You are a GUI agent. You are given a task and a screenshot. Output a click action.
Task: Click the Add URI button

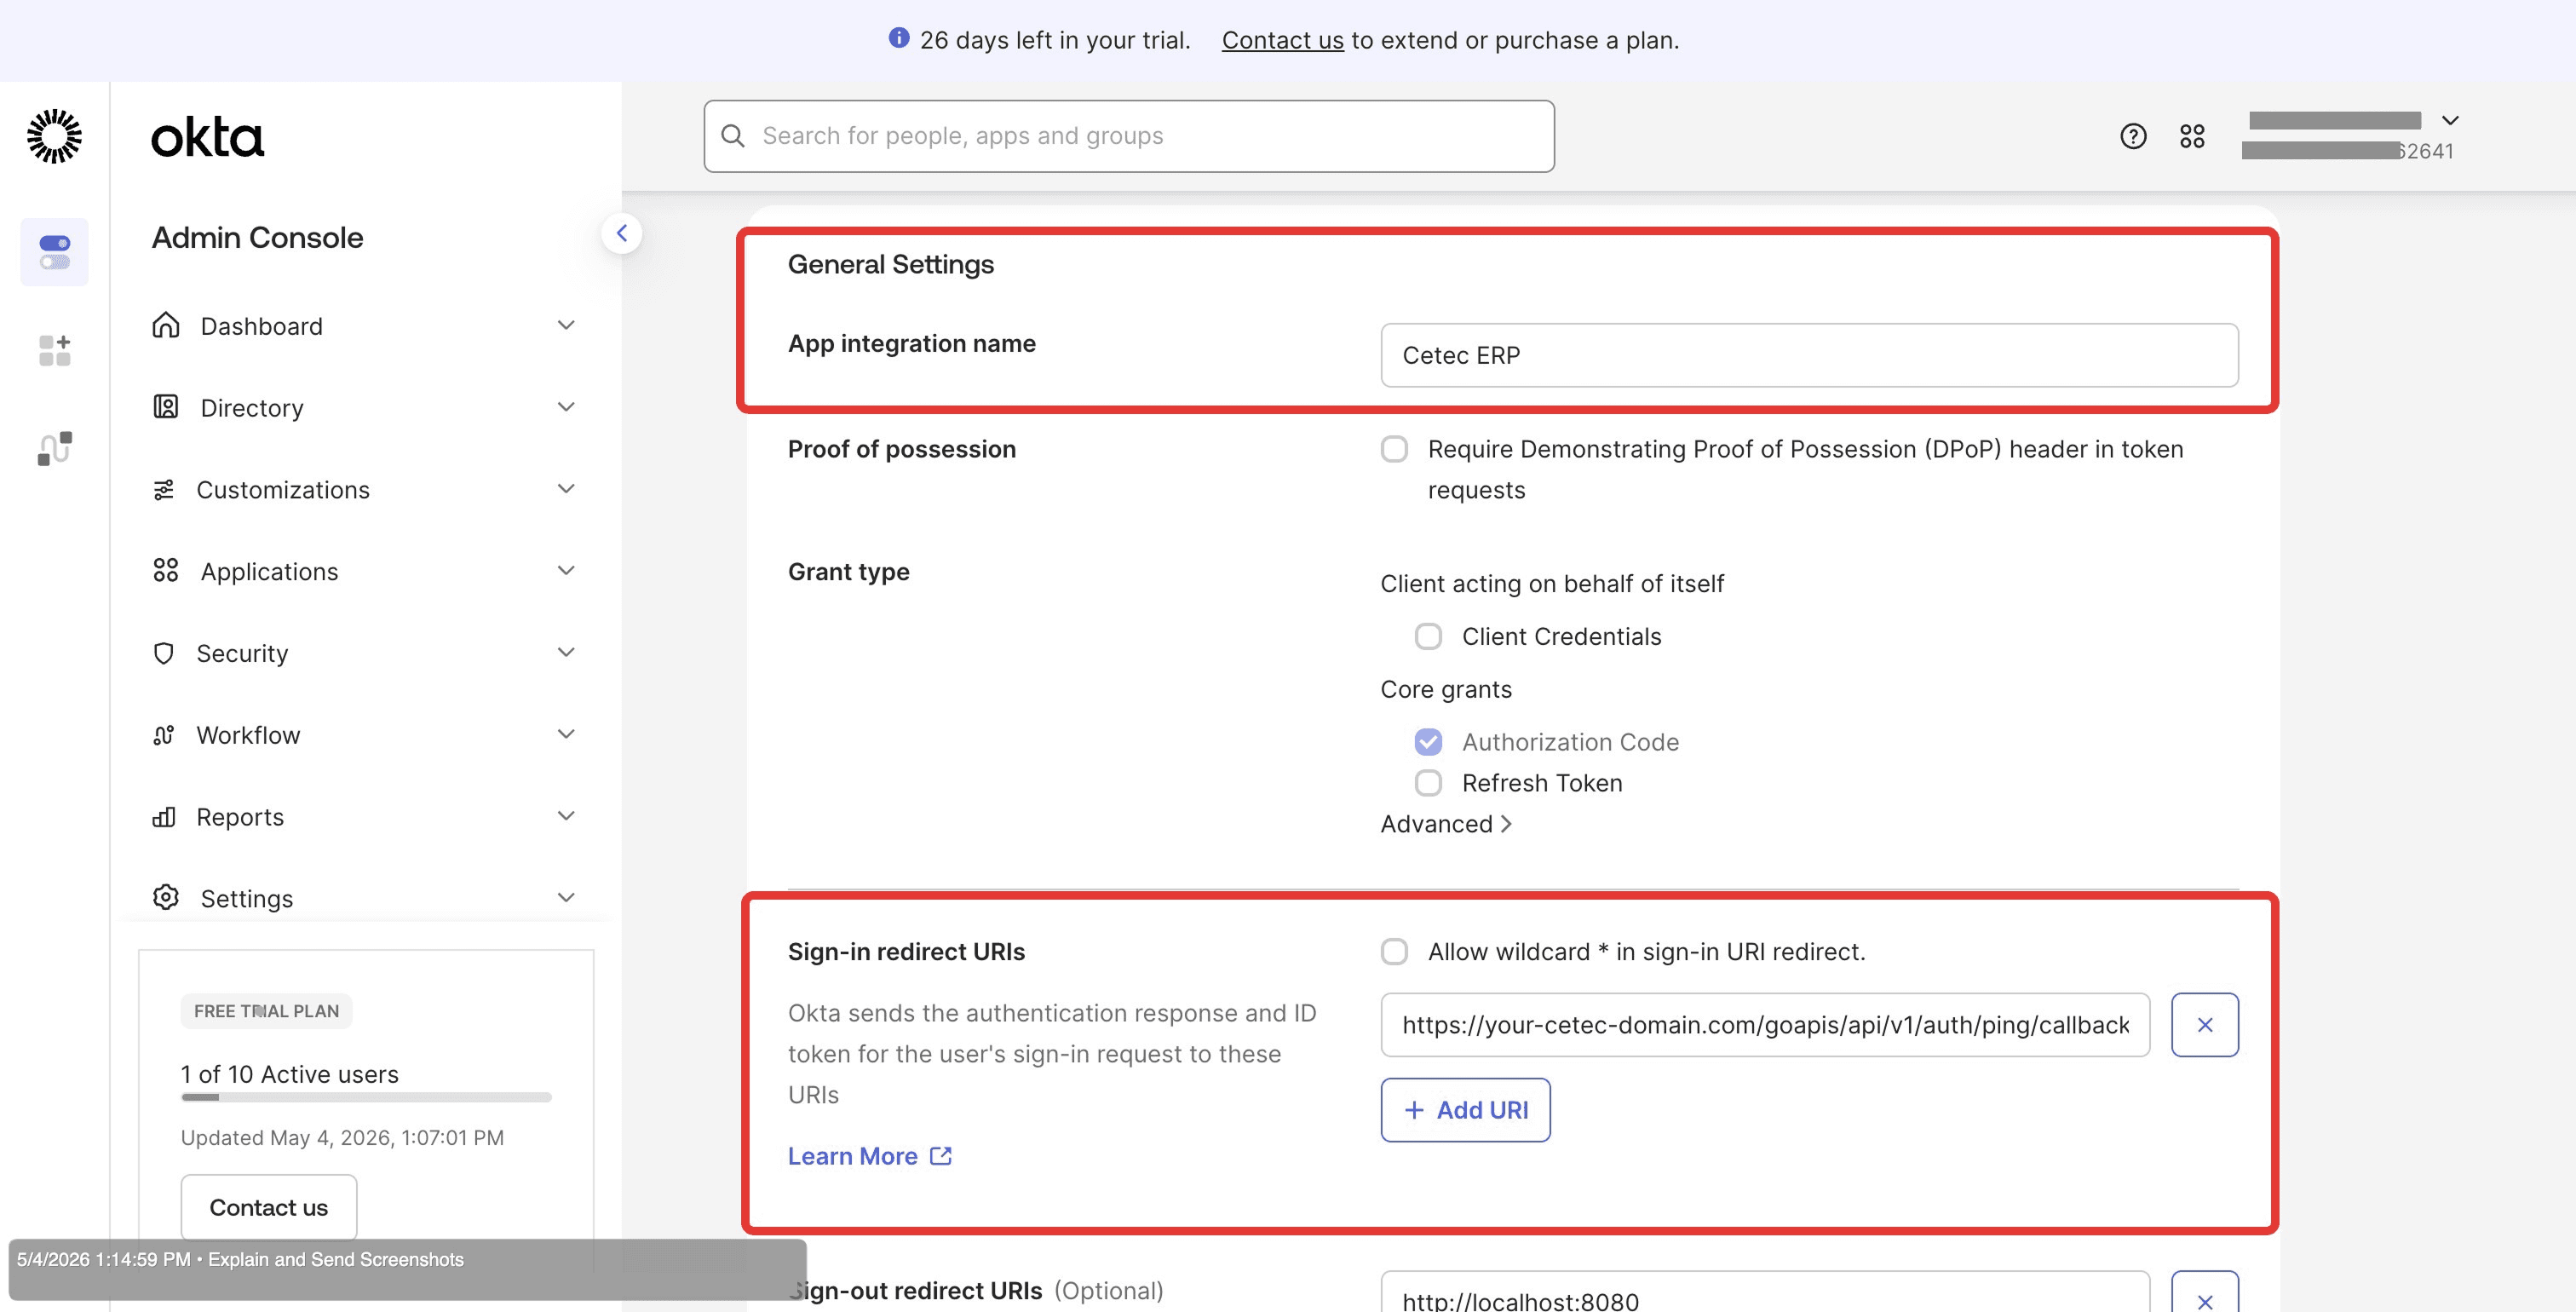(1465, 1110)
